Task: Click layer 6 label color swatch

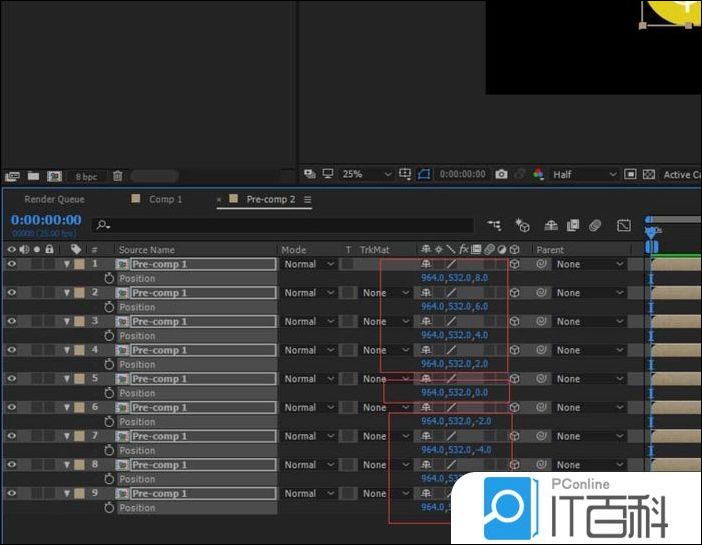Action: 79,408
